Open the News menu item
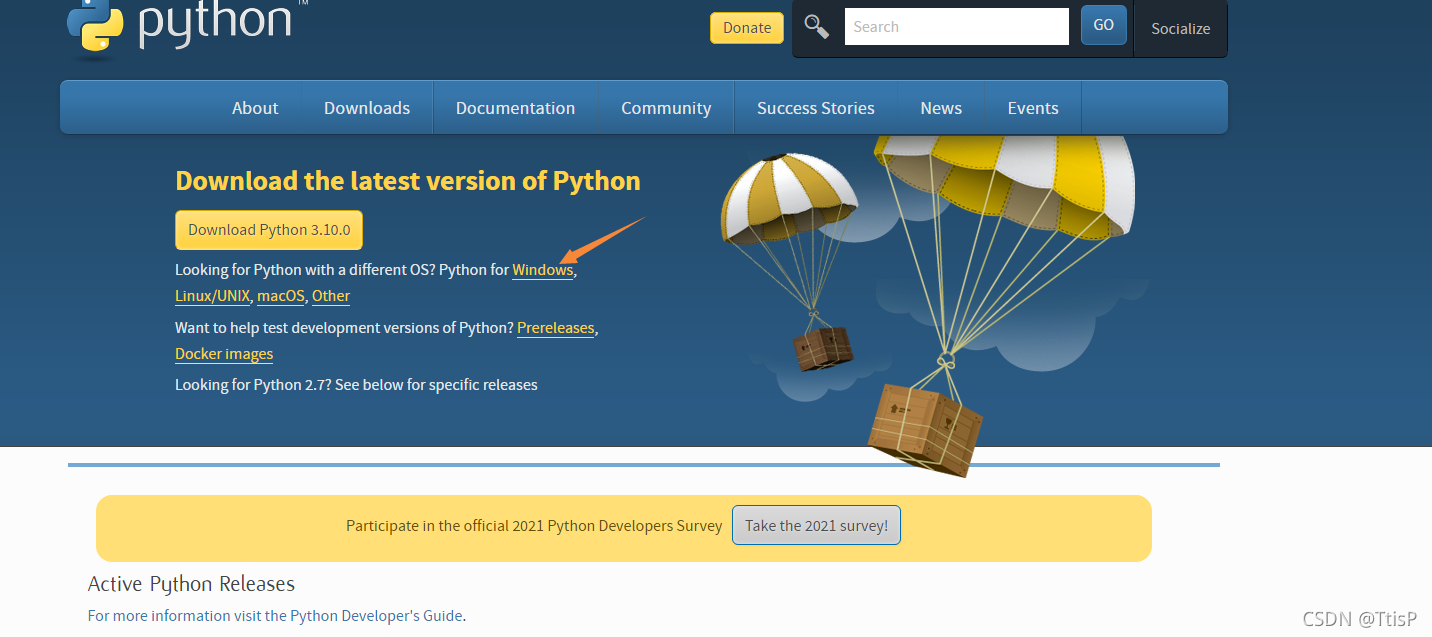The image size is (1432, 637). (941, 108)
